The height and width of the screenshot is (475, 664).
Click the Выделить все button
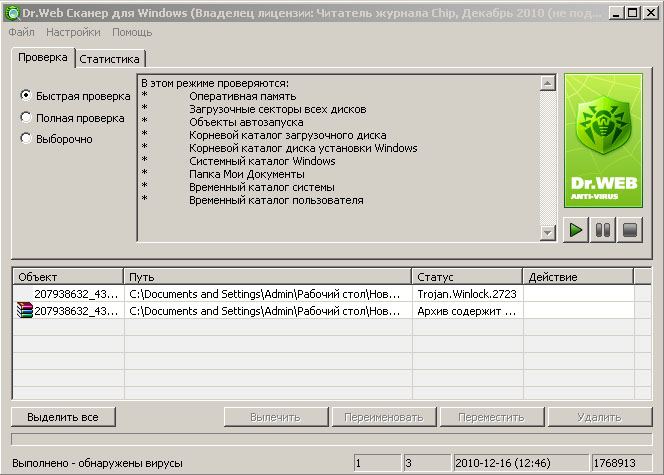click(x=63, y=417)
